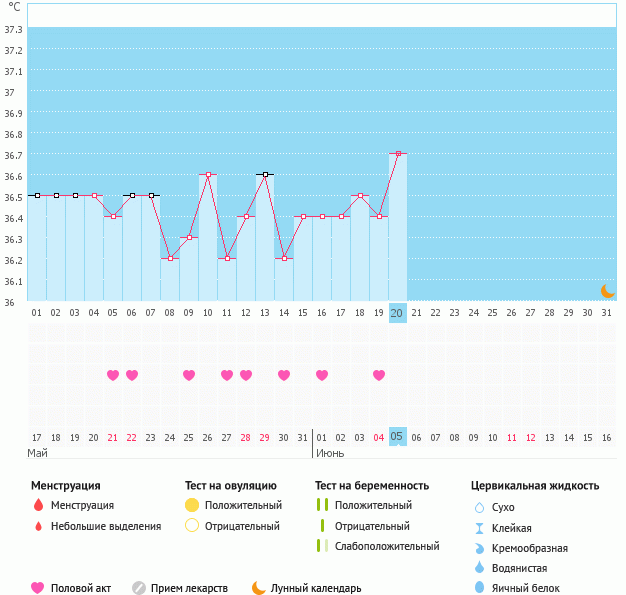Click the pill medication legend icon
626x595 pixels.
(x=139, y=588)
